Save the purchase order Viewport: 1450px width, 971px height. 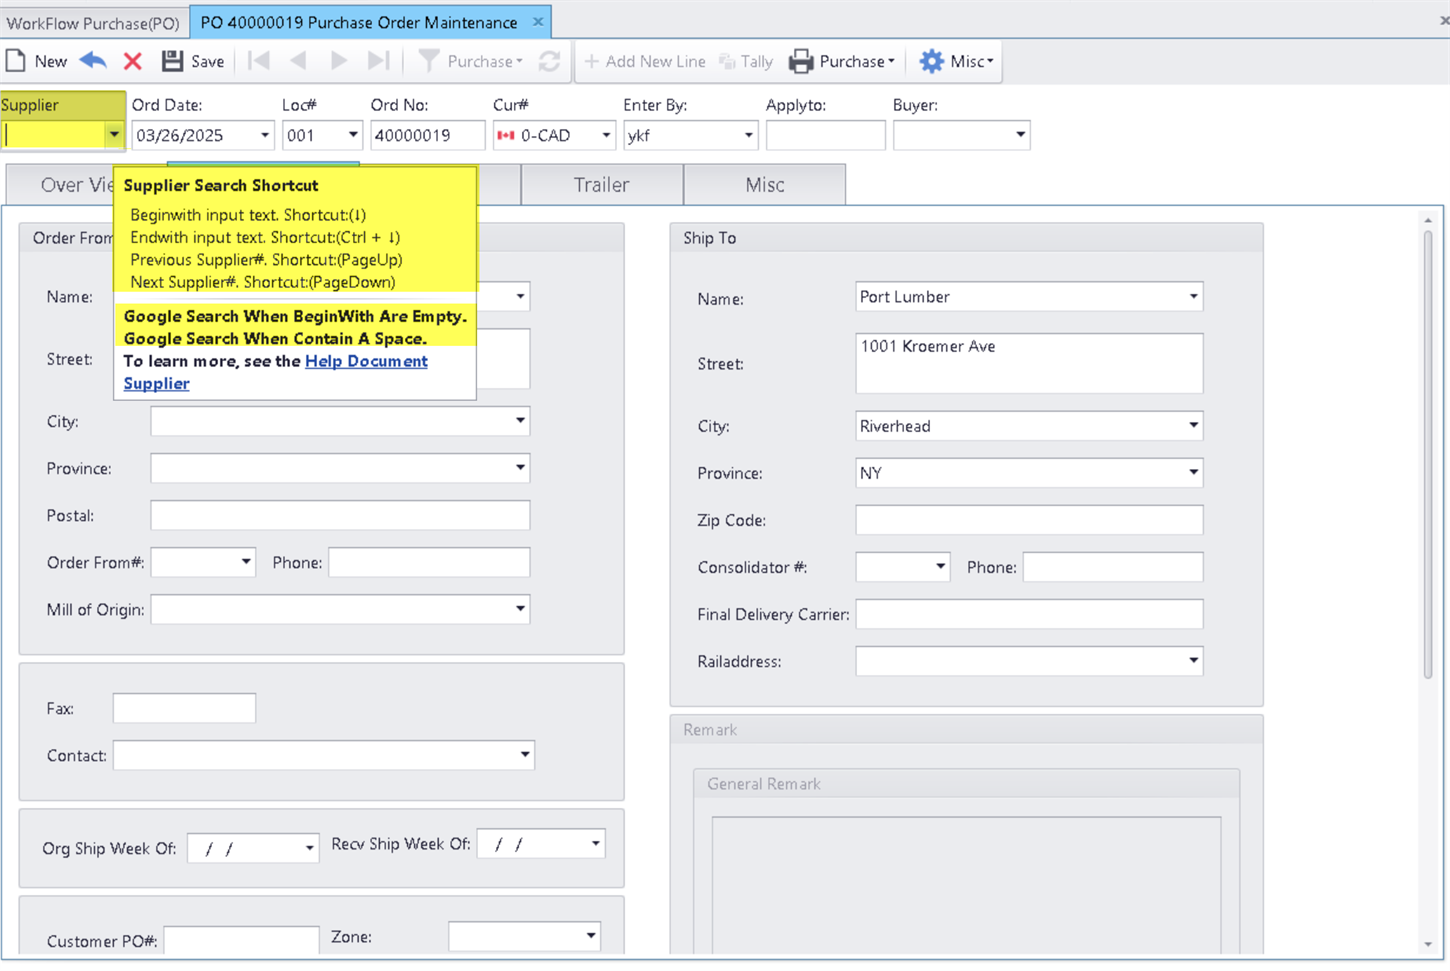193,61
